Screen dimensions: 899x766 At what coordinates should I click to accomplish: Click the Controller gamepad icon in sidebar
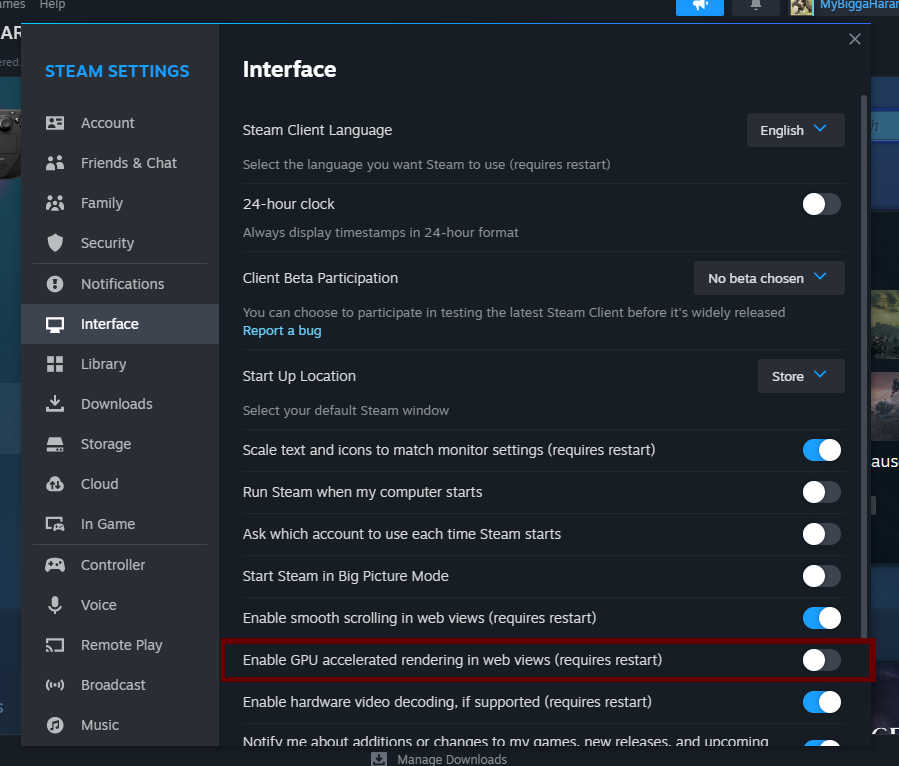coord(55,565)
